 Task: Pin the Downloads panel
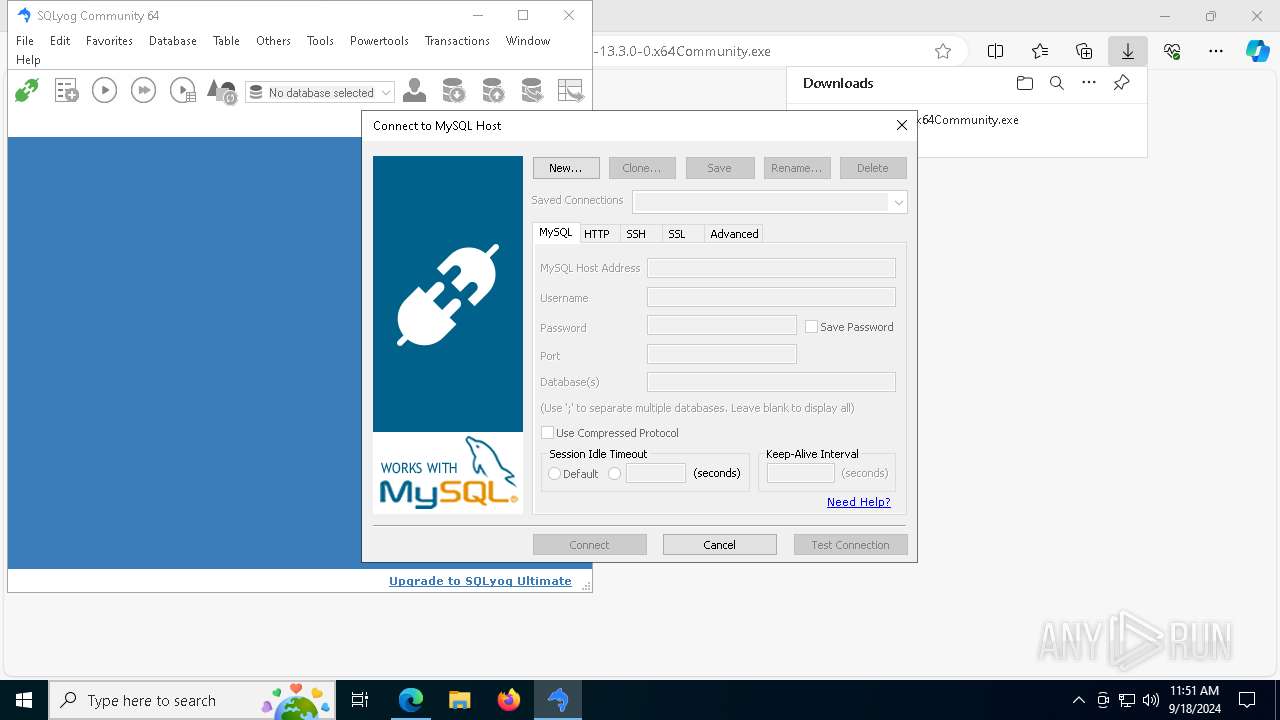pos(1121,83)
